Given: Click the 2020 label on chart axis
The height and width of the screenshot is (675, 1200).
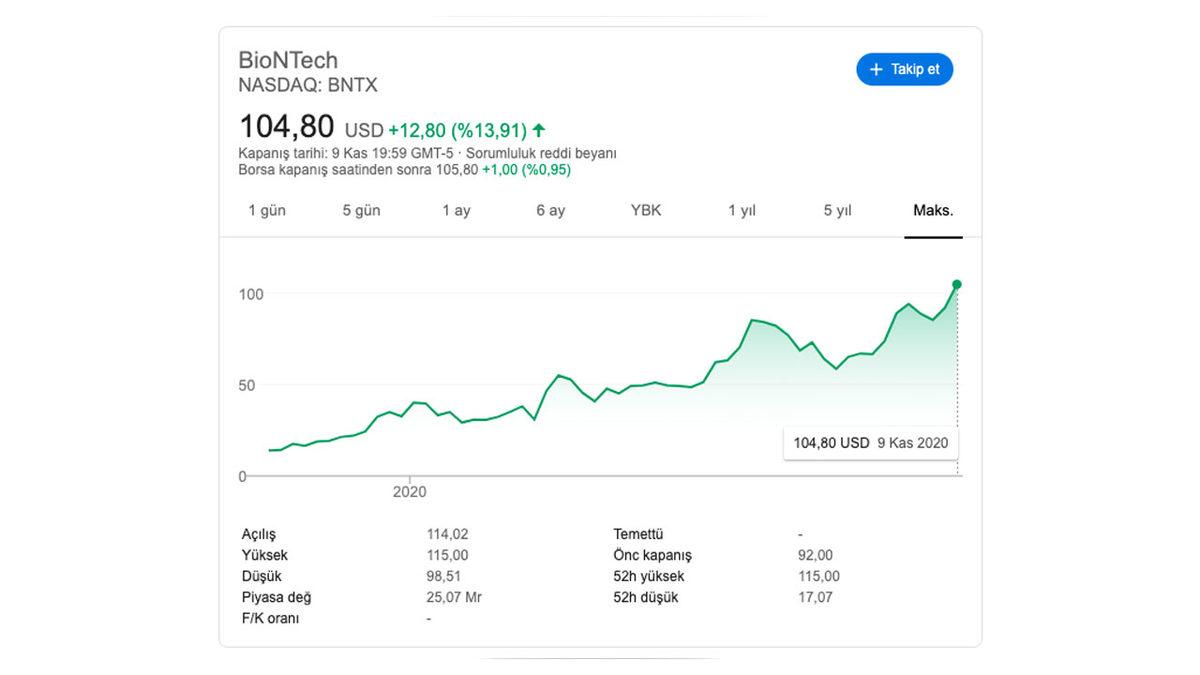Looking at the screenshot, I should (x=410, y=492).
